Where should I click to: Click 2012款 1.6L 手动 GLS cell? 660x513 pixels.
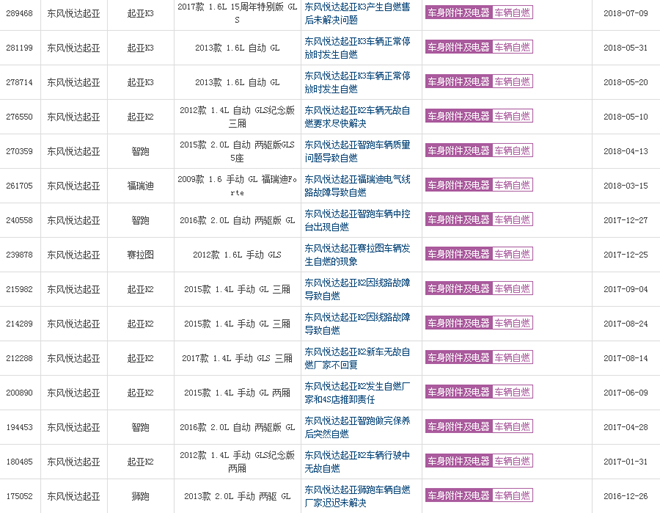click(x=237, y=255)
